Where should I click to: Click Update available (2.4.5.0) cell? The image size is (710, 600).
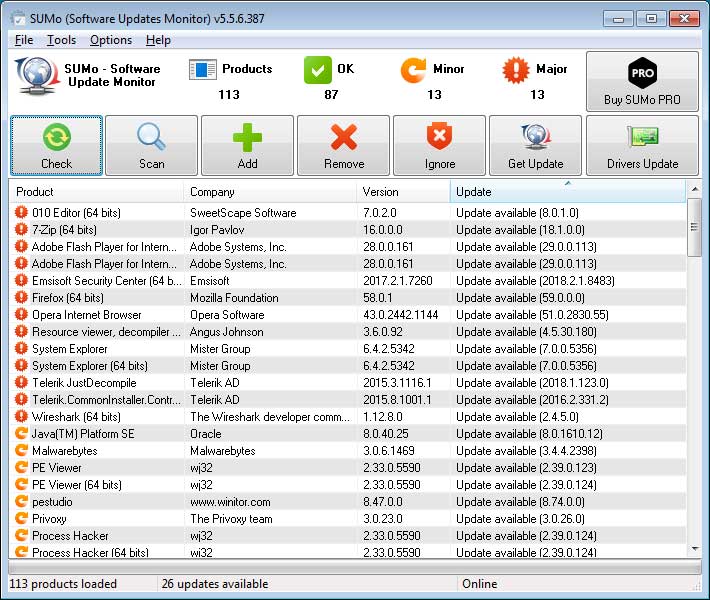pos(517,417)
